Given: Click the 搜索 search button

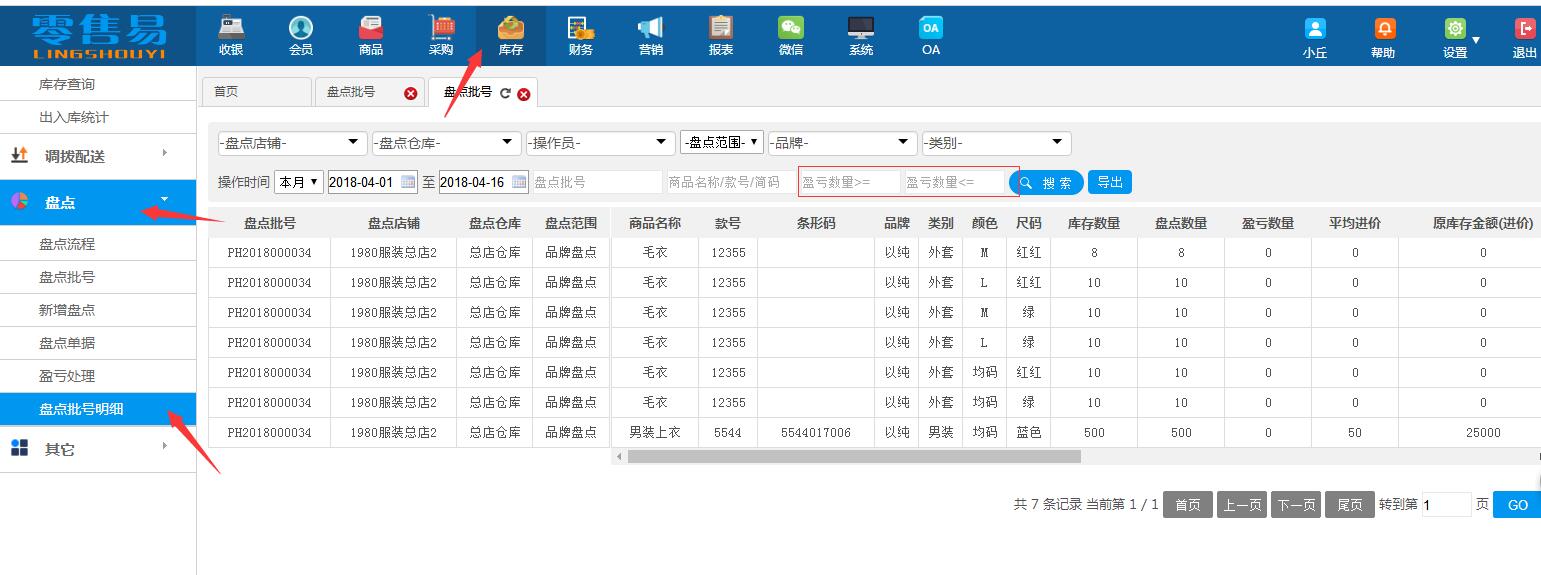Looking at the screenshot, I should tap(1046, 183).
